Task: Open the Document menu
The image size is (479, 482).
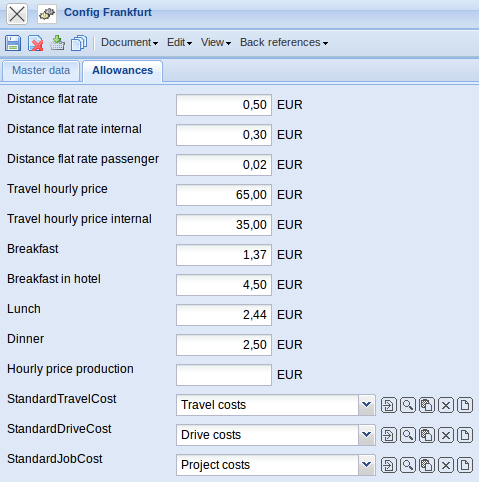Action: 129,43
